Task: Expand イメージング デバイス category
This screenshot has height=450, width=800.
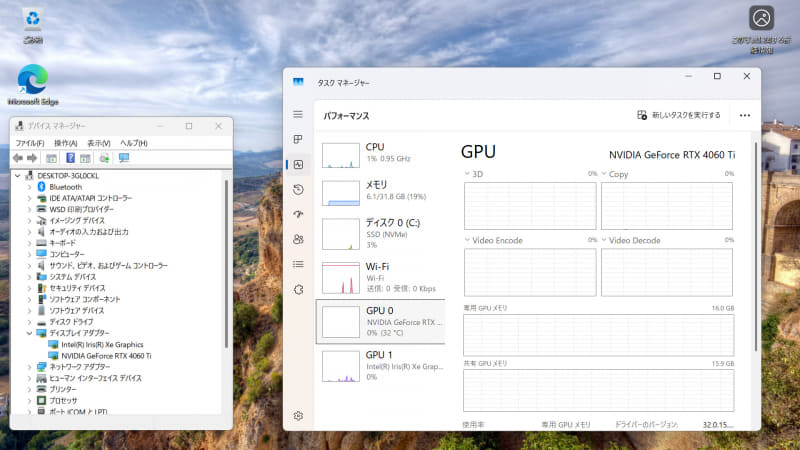Action: (x=29, y=220)
